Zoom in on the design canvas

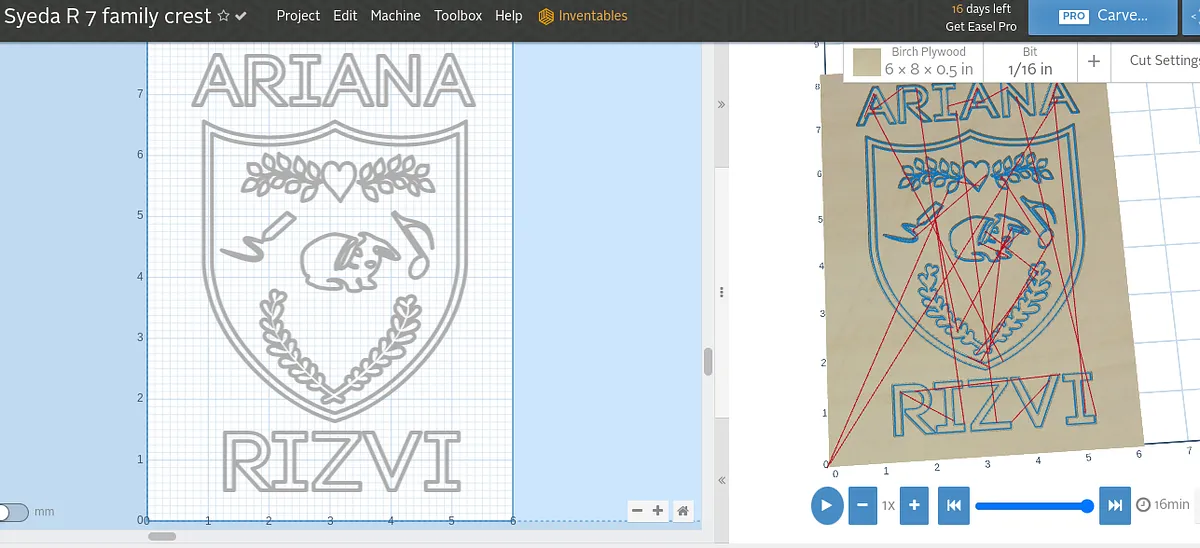(x=658, y=511)
